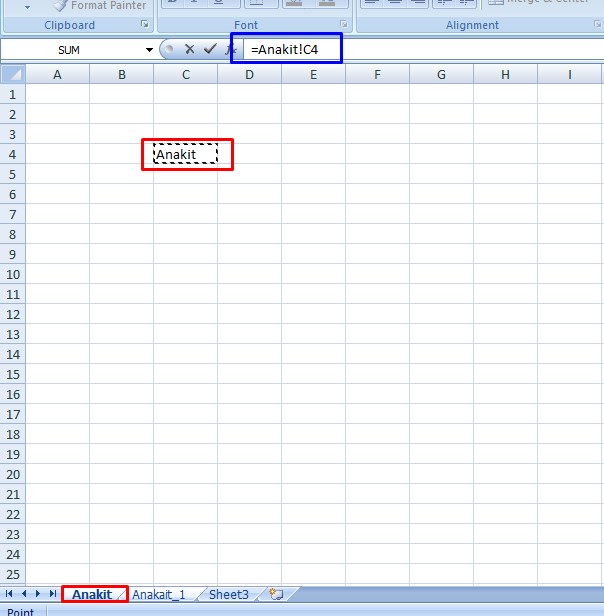Select row 3 header

click(x=13, y=134)
